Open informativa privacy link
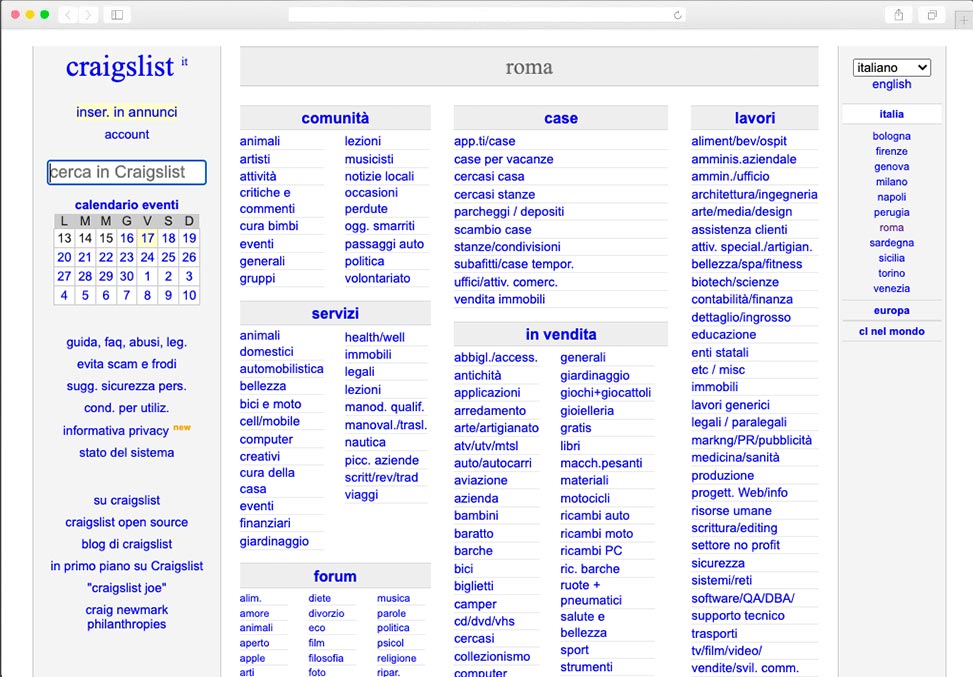Image resolution: width=973 pixels, height=677 pixels. point(115,431)
